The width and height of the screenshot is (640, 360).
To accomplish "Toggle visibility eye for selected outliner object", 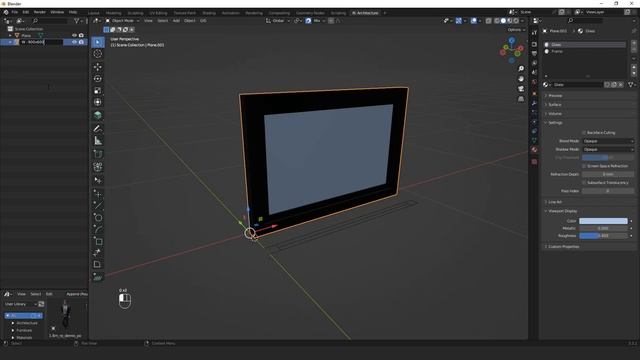I will [74, 42].
